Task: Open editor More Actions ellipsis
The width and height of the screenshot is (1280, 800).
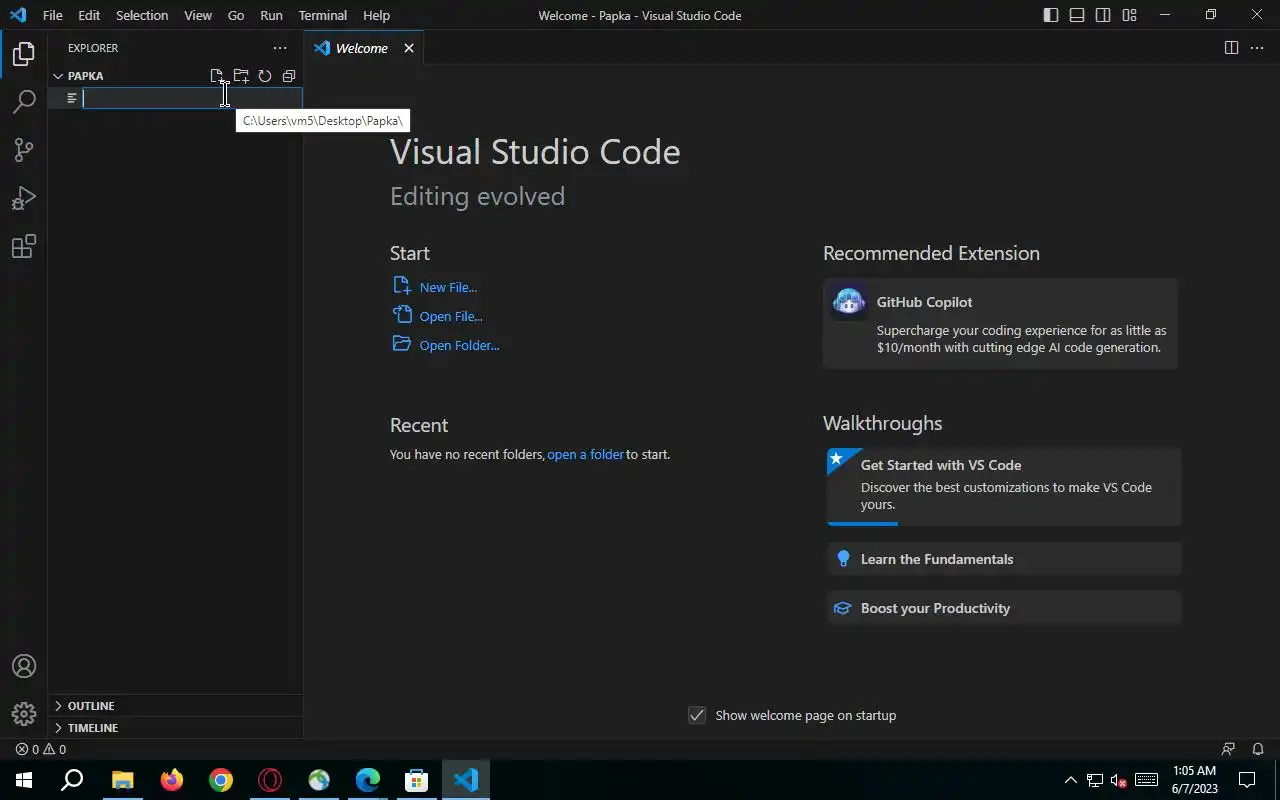Action: [1257, 48]
